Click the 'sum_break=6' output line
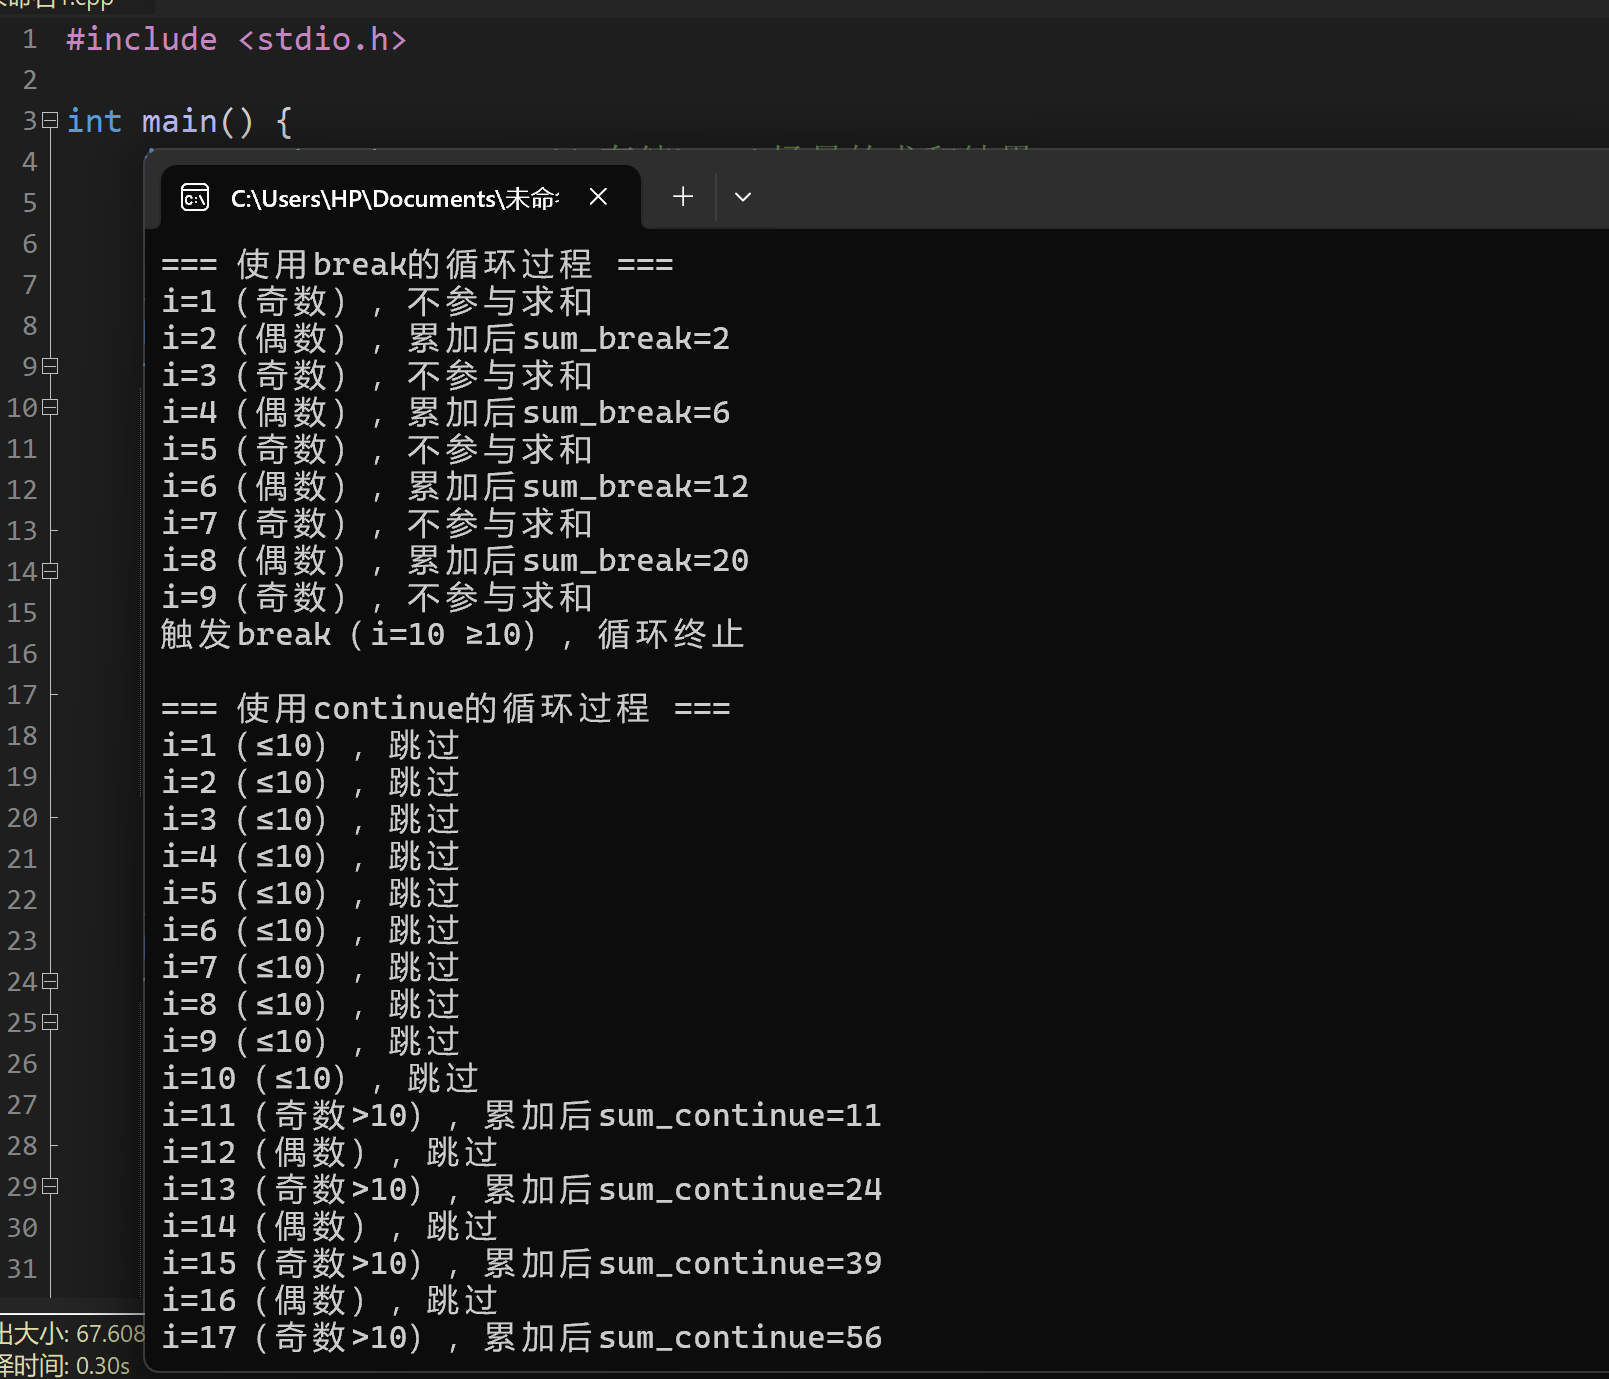 pos(445,413)
